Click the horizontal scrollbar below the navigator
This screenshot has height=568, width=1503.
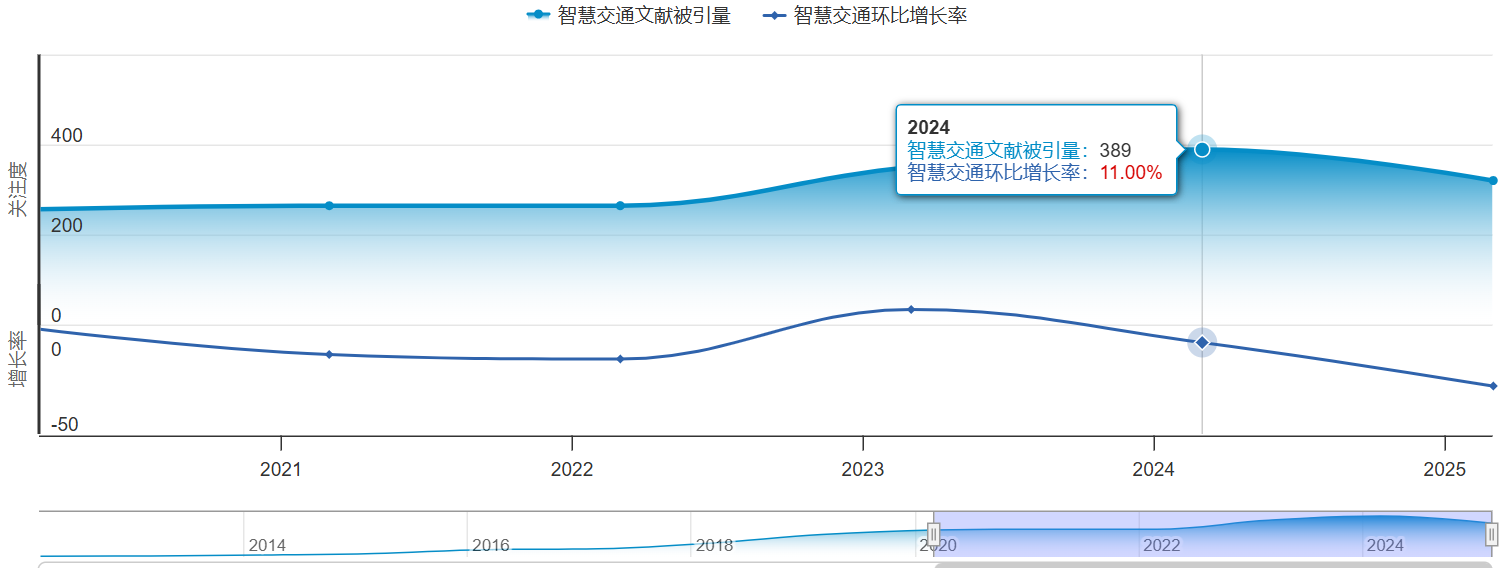tap(1212, 564)
